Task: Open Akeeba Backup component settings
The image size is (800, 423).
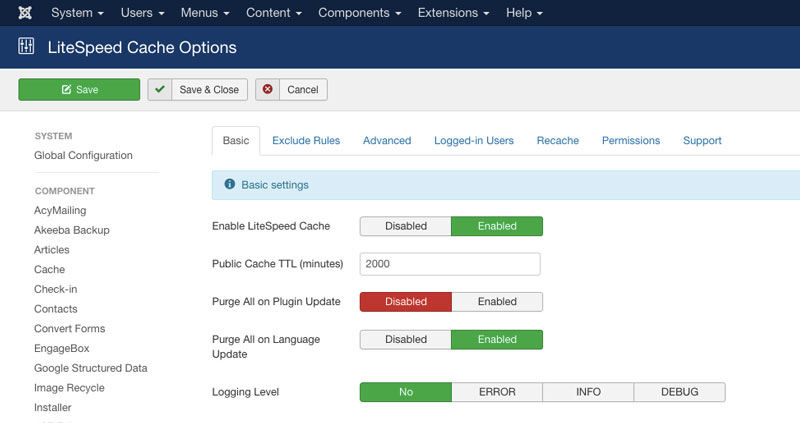Action: [x=72, y=230]
